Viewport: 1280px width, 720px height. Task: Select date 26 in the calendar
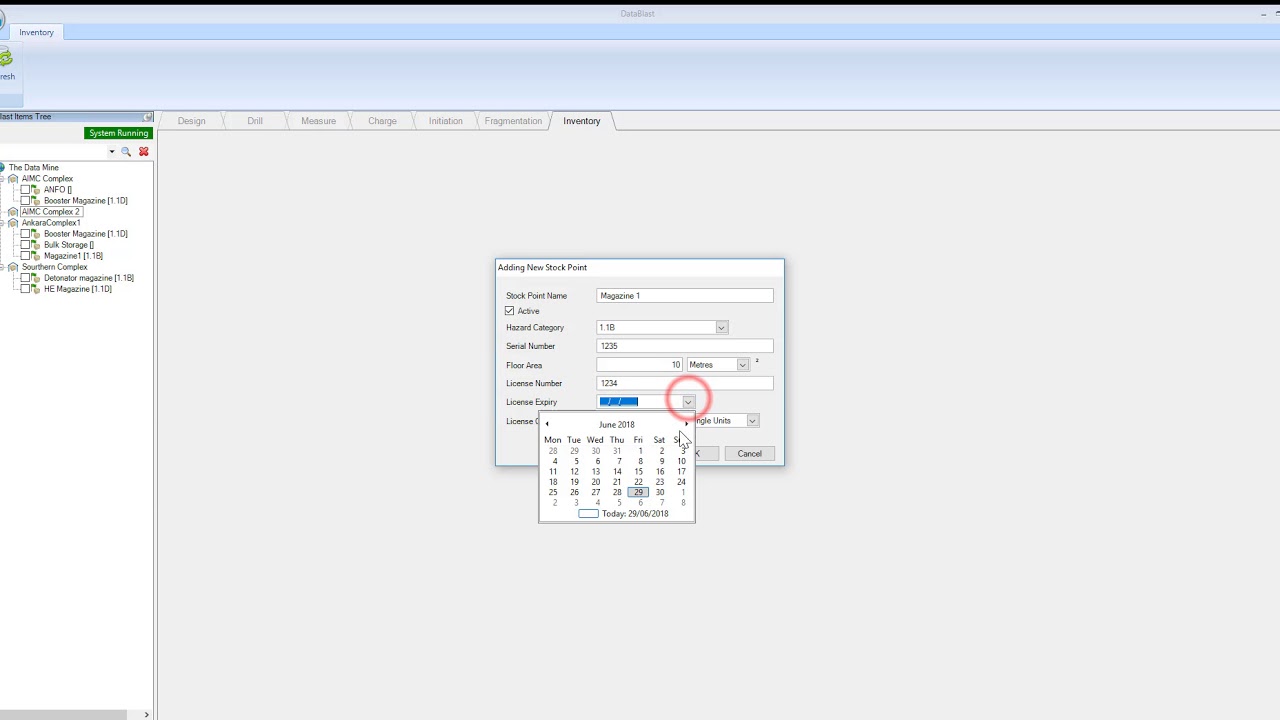[x=574, y=492]
